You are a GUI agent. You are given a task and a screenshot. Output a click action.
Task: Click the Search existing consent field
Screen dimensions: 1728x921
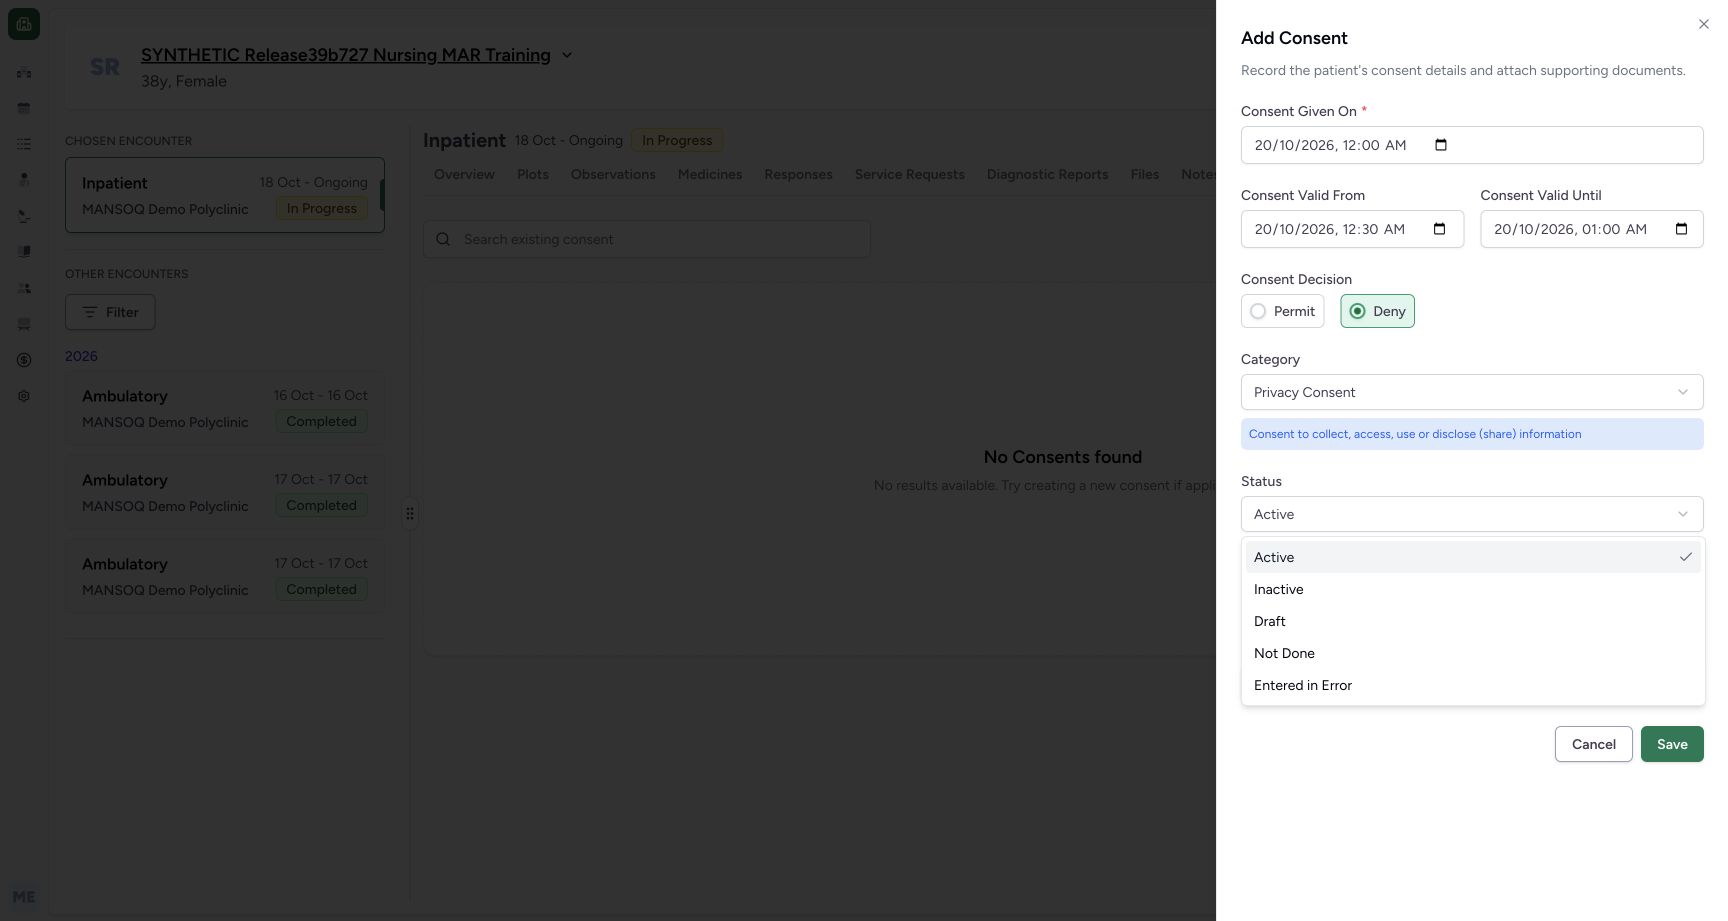pyautogui.click(x=646, y=239)
